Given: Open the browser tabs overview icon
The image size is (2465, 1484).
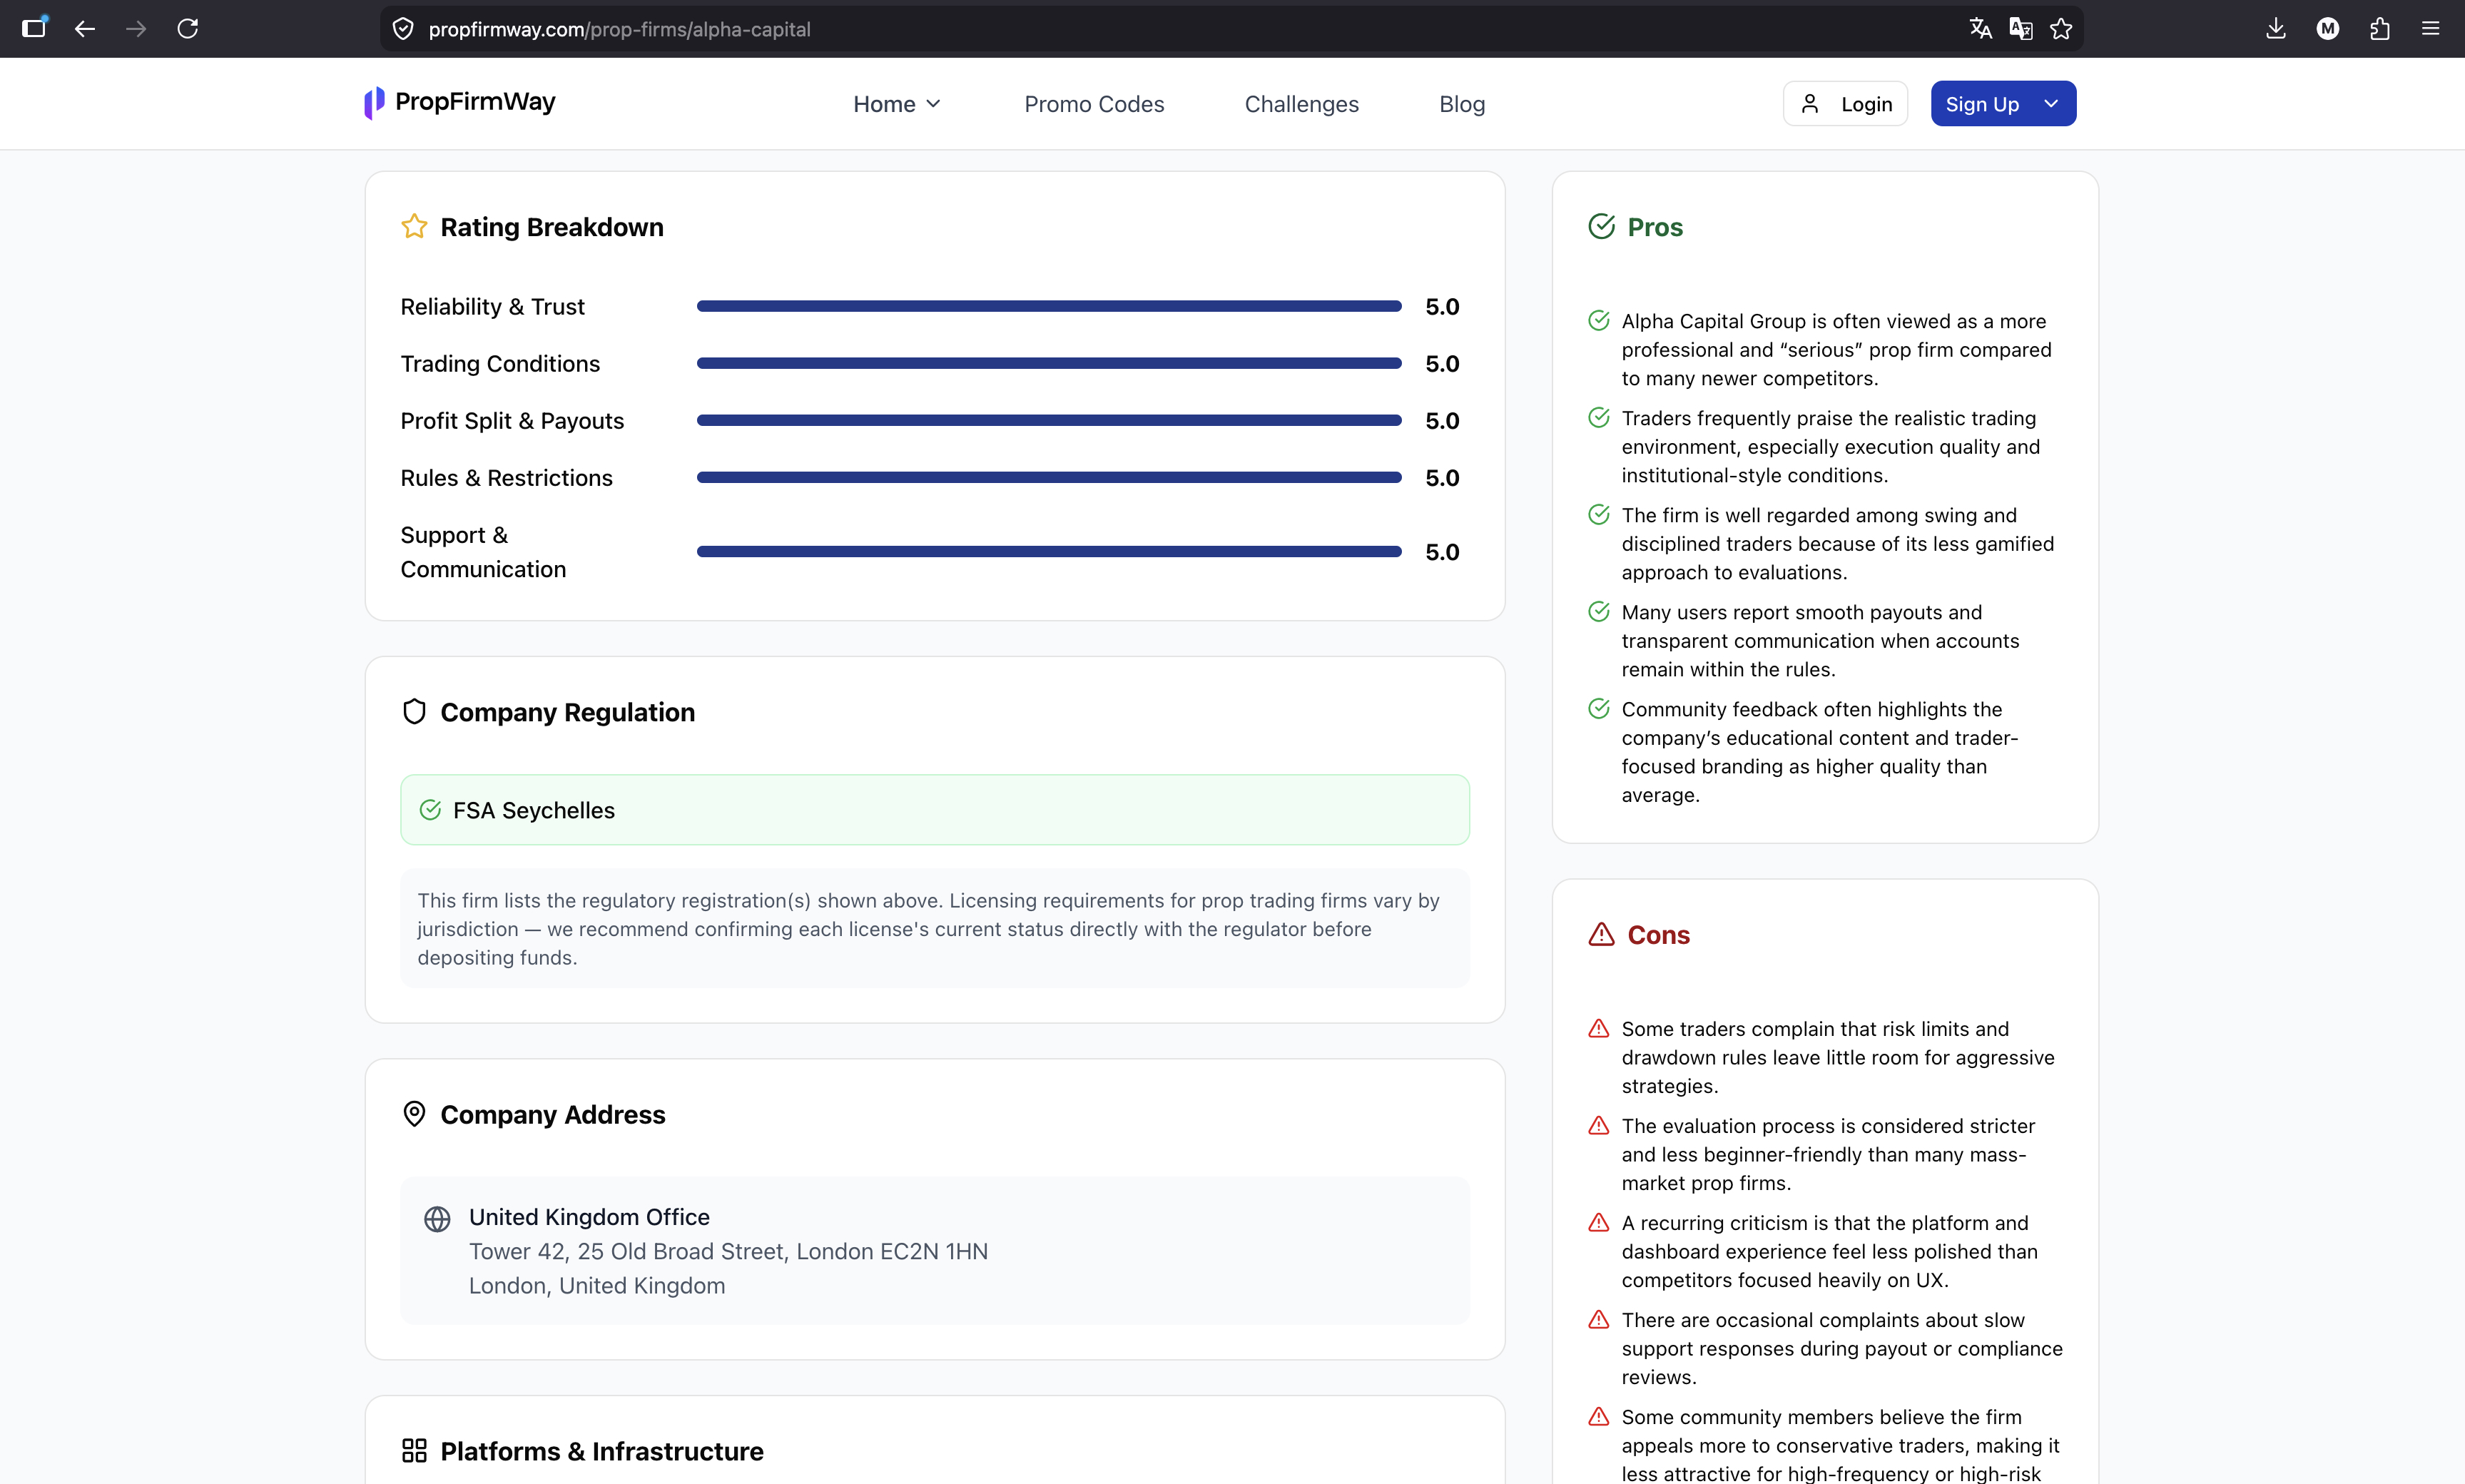Looking at the screenshot, I should [34, 28].
